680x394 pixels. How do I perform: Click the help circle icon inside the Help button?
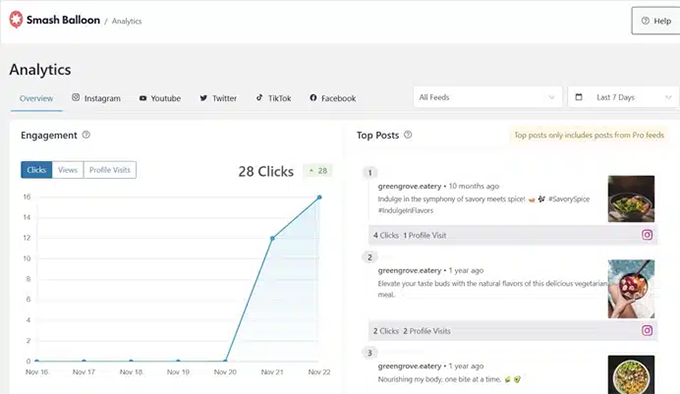(645, 20)
